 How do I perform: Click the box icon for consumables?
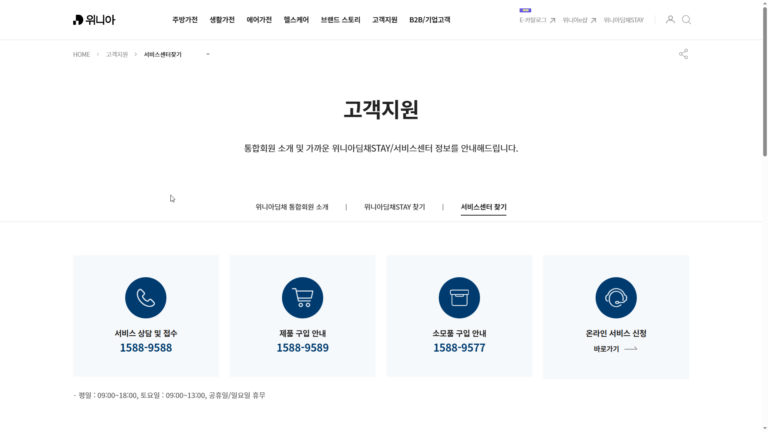tap(459, 298)
